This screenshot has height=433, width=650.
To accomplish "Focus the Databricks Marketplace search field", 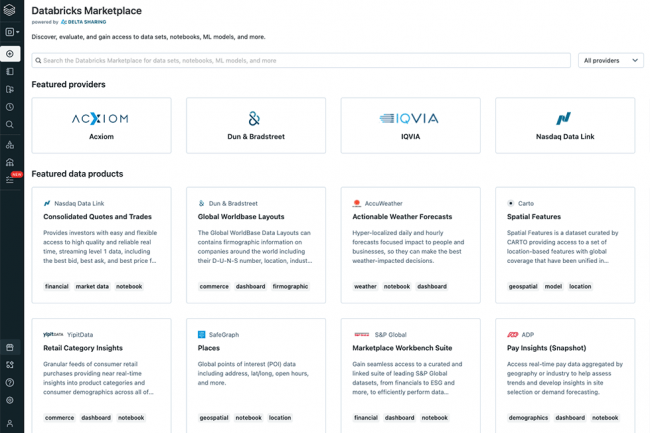I will click(x=301, y=60).
